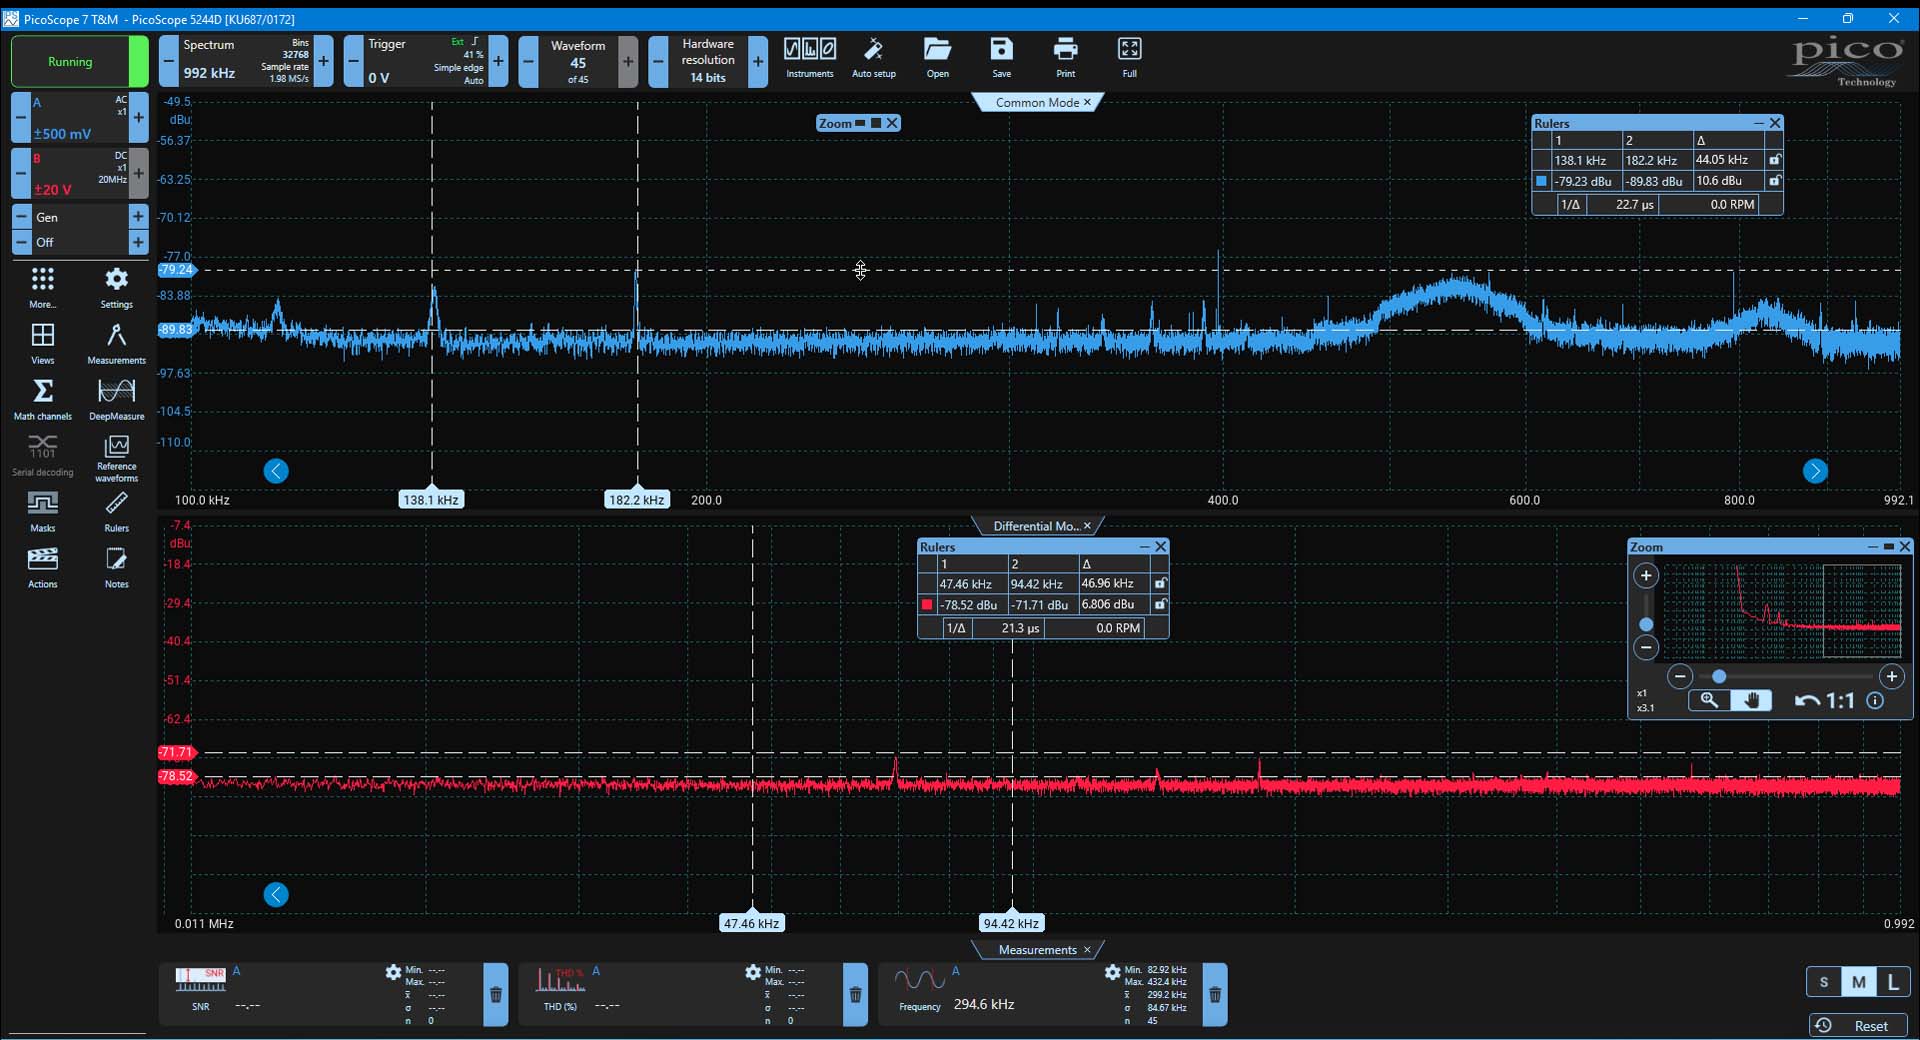Image resolution: width=1920 pixels, height=1040 pixels.
Task: Close the Measurements tab
Action: point(1088,950)
